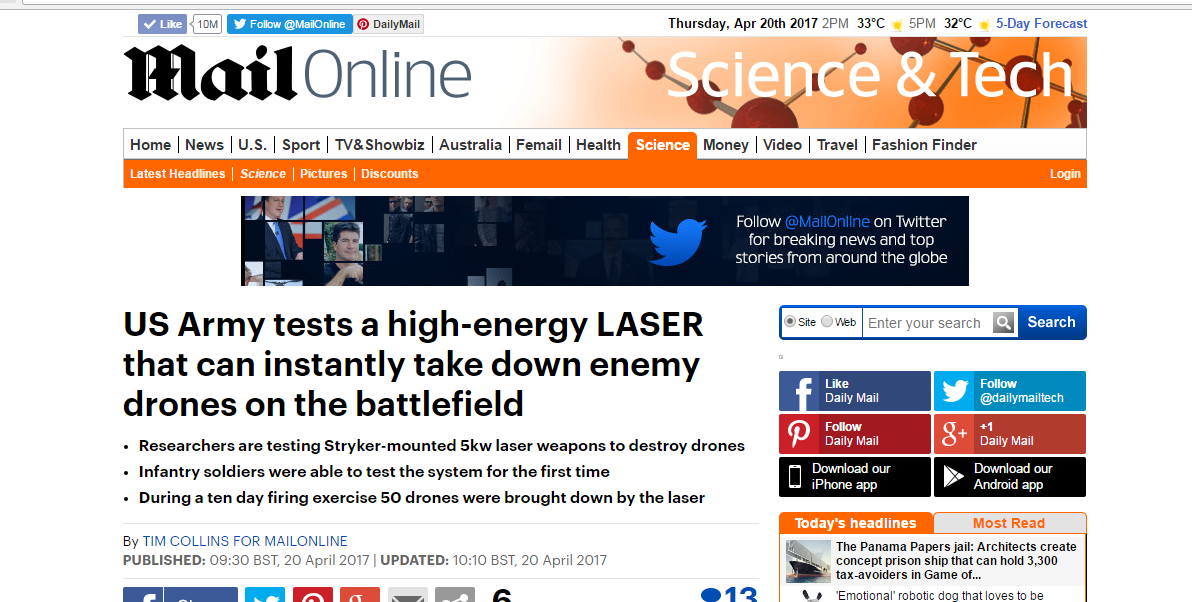Open the Discounts link in the orange bar
This screenshot has width=1192, height=602.
(x=390, y=174)
